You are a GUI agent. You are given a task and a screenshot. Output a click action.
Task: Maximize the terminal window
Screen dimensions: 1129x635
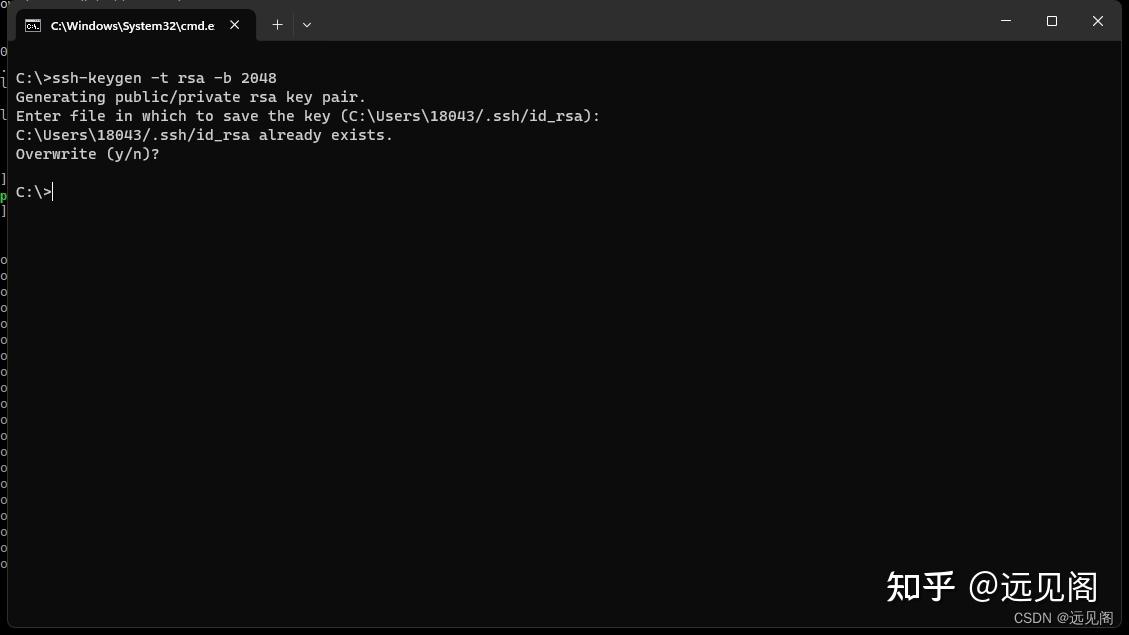(x=1051, y=20)
